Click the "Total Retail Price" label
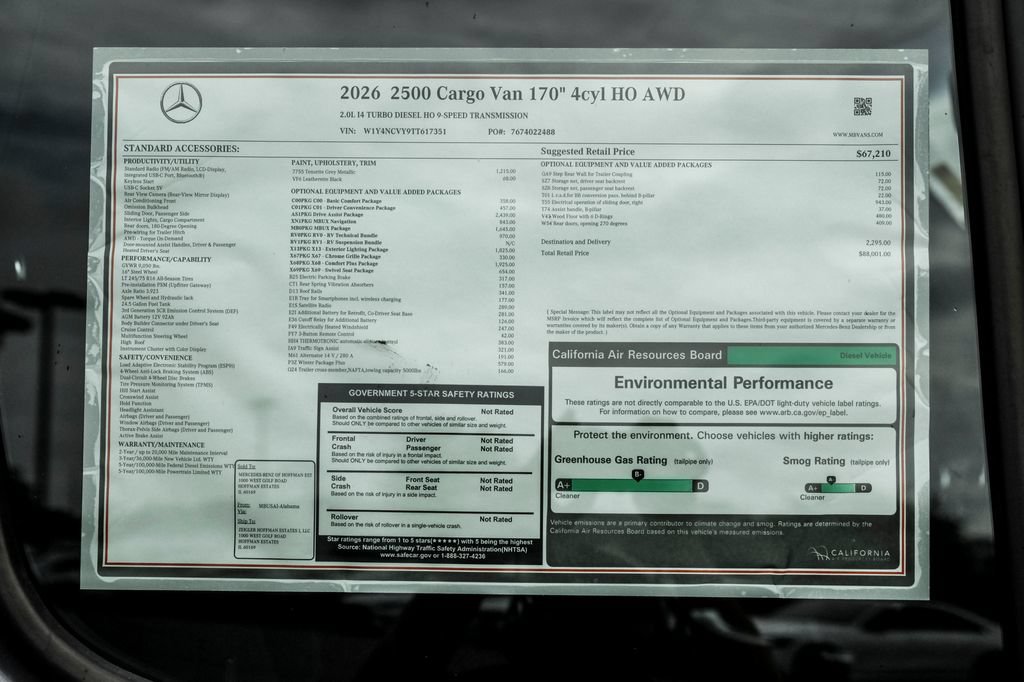This screenshot has height=682, width=1024. tap(564, 253)
